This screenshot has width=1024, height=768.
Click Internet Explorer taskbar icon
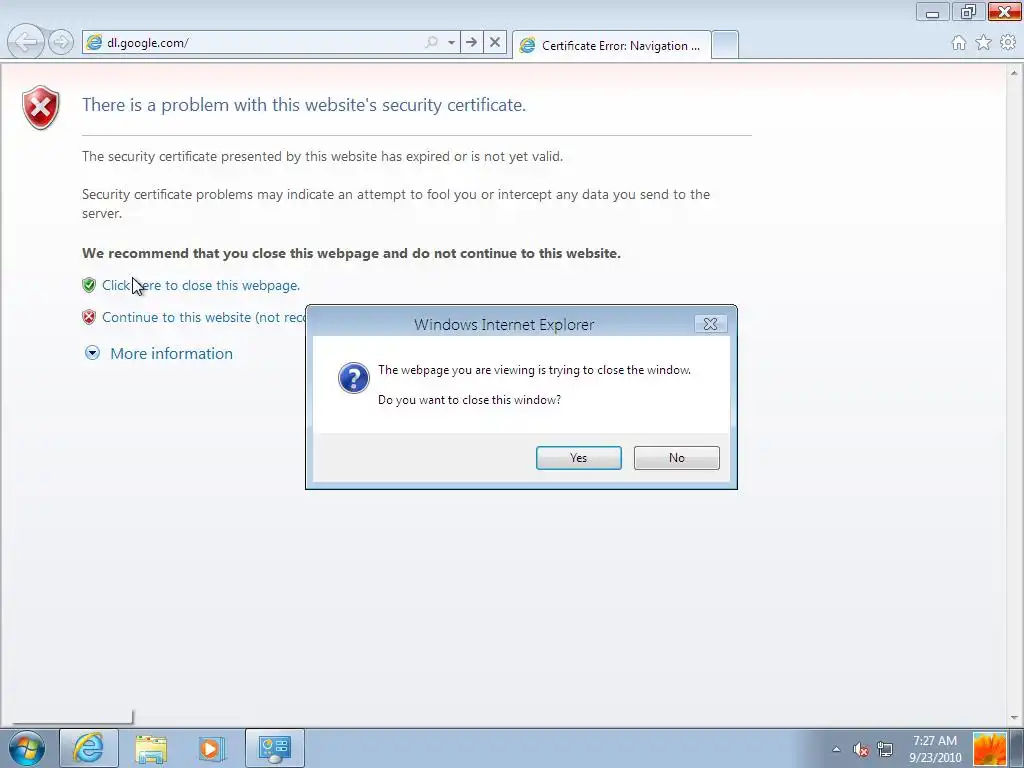(x=89, y=748)
